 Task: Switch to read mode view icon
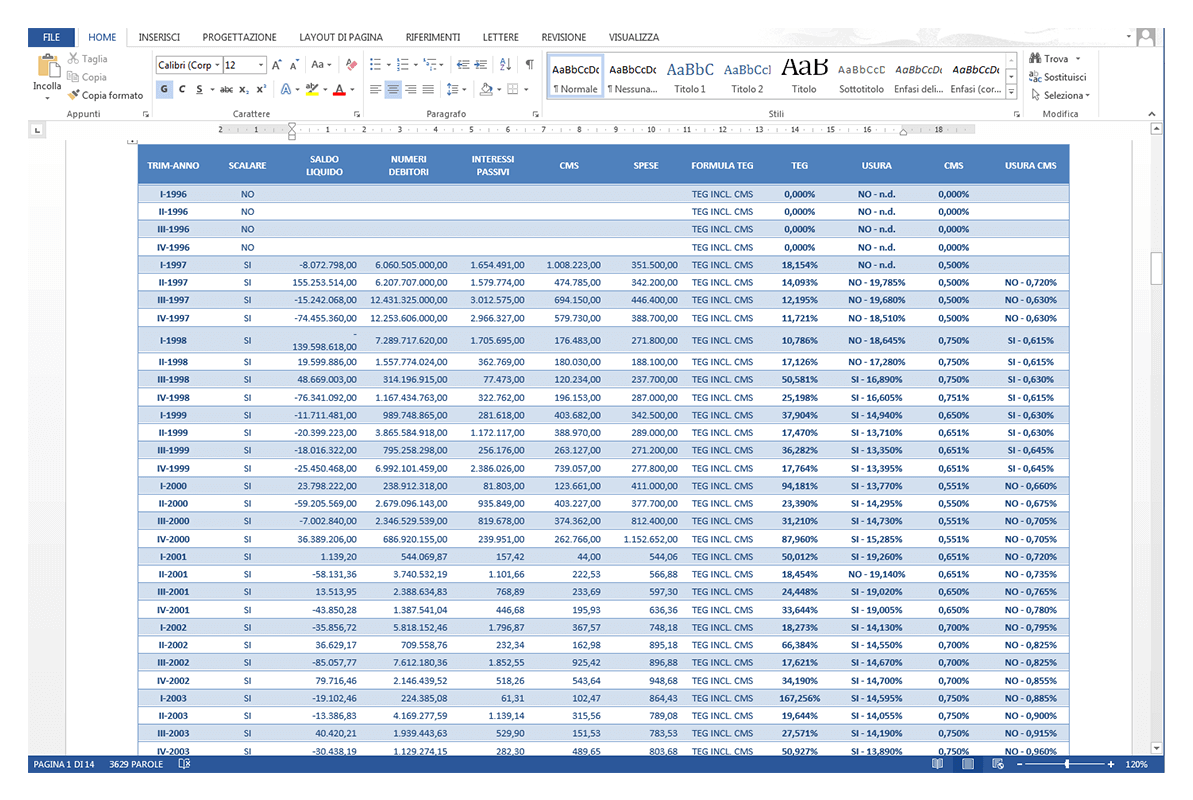pos(937,764)
